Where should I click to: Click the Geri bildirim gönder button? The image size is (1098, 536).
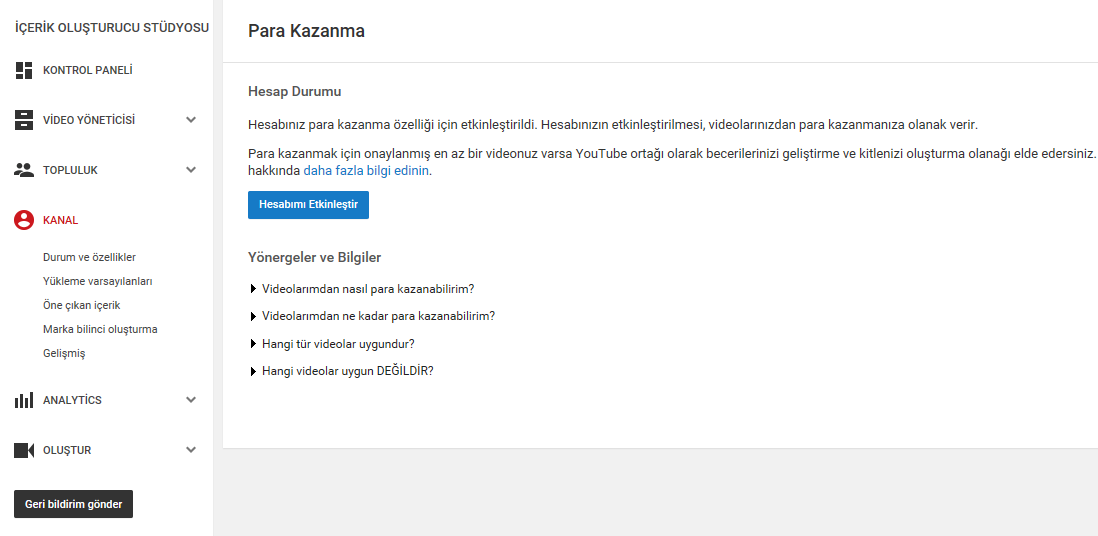point(74,504)
